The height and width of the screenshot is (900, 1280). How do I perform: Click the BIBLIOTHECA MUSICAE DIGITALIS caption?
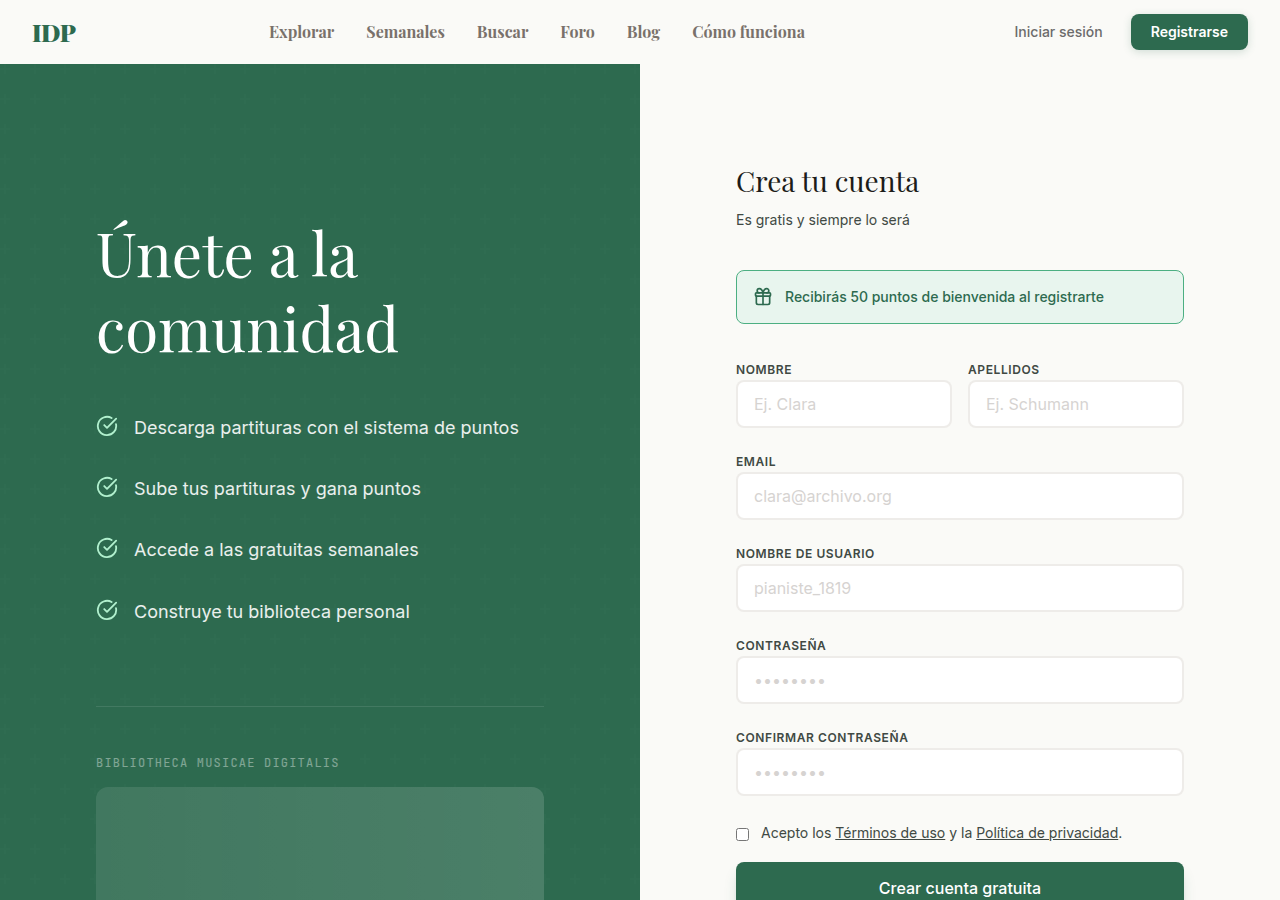coord(218,763)
